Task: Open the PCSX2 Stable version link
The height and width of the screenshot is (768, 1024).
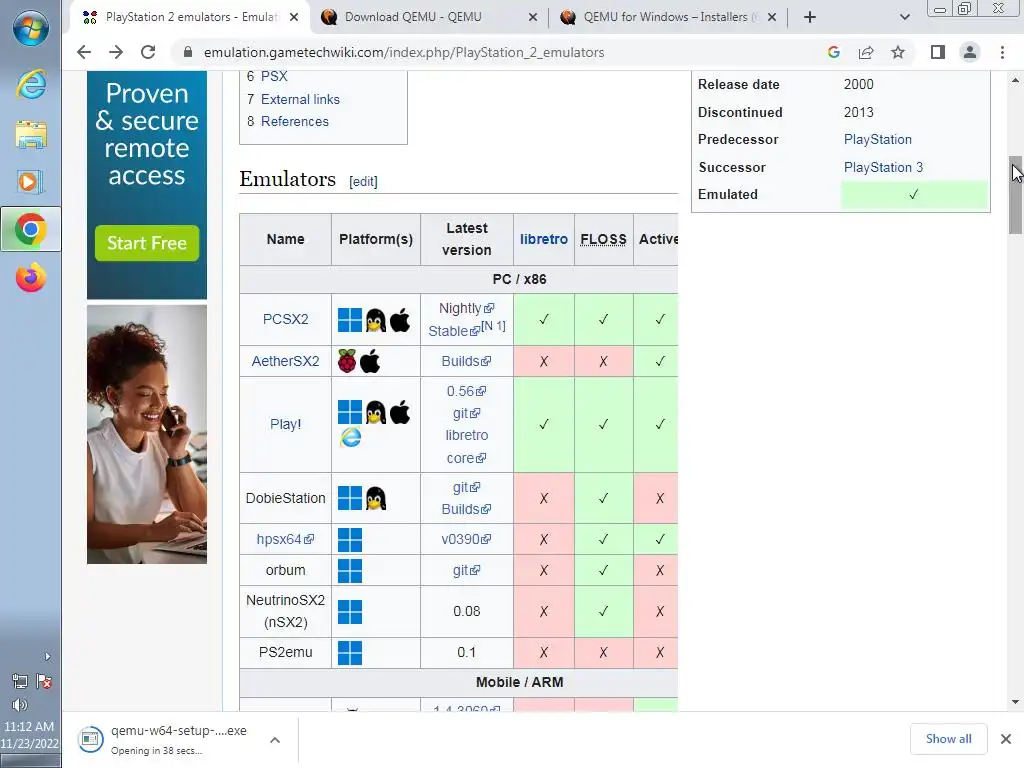Action: click(x=454, y=331)
